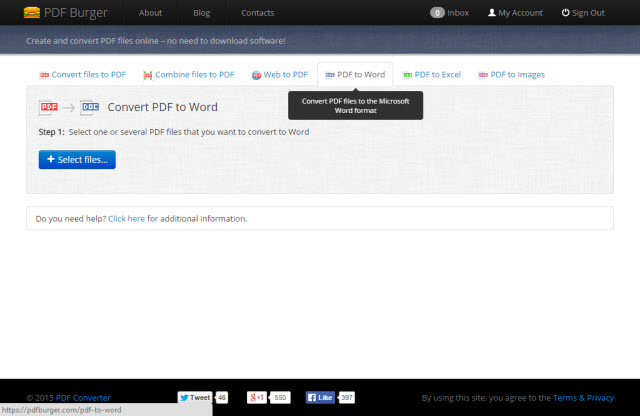Click the green icon on PDF to Excel tab
The image size is (640, 416).
click(x=407, y=75)
